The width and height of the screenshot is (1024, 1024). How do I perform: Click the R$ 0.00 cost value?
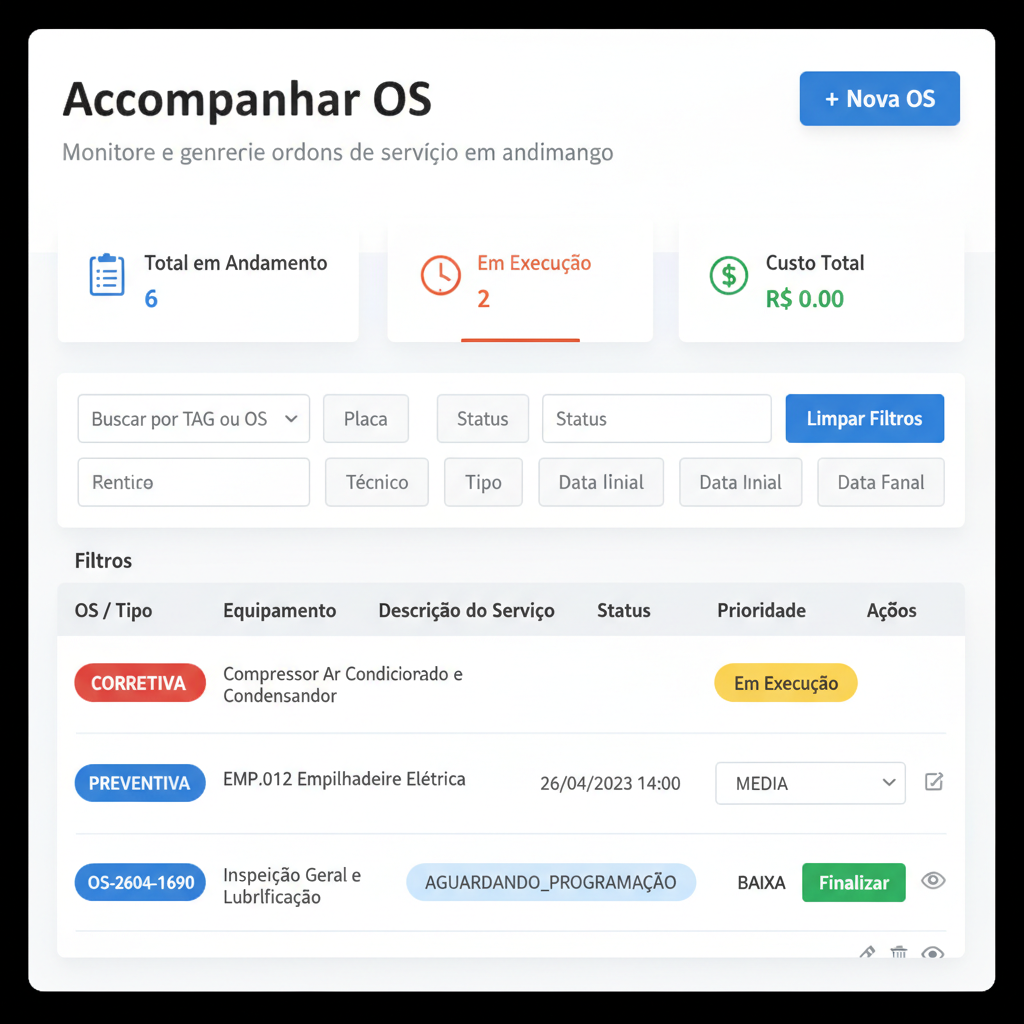(805, 299)
